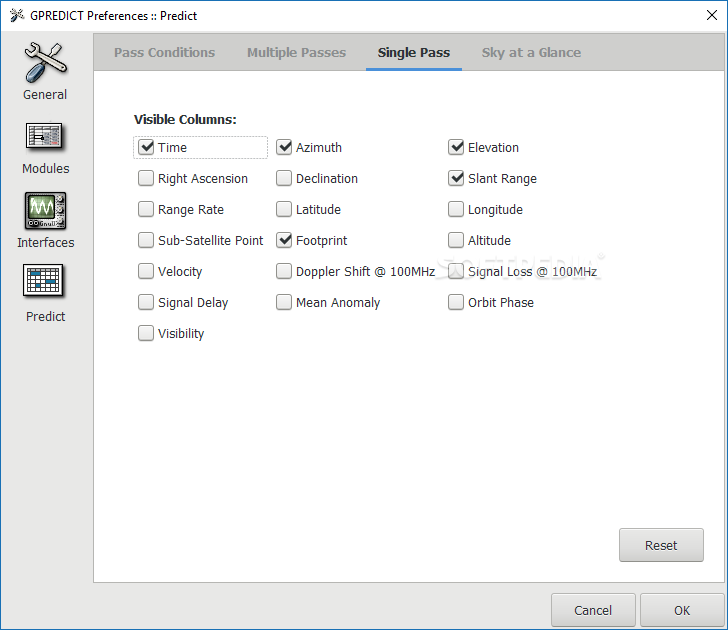Click the Cancel button

tap(593, 610)
